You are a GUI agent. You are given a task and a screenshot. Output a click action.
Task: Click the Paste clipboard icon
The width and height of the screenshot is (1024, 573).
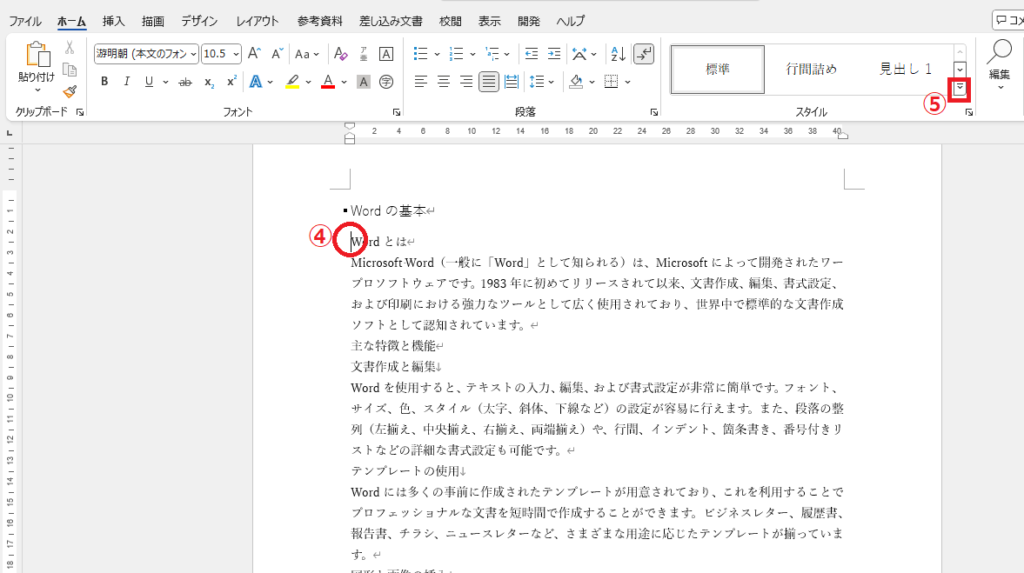point(37,55)
